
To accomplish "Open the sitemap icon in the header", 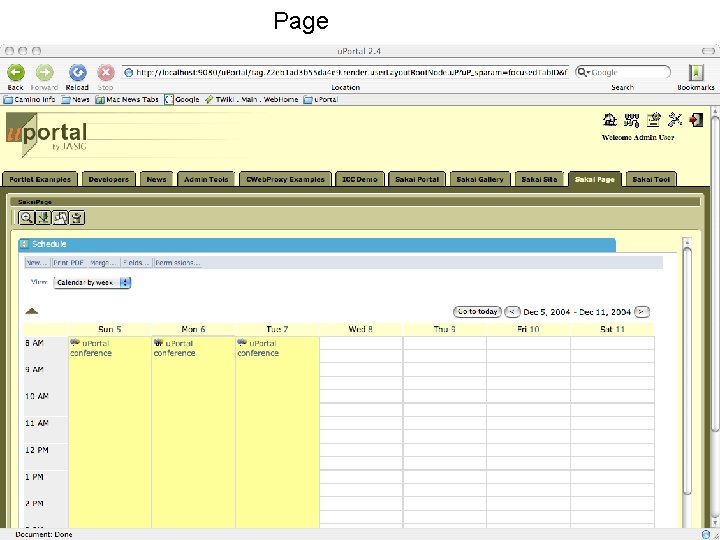I will [x=631, y=120].
